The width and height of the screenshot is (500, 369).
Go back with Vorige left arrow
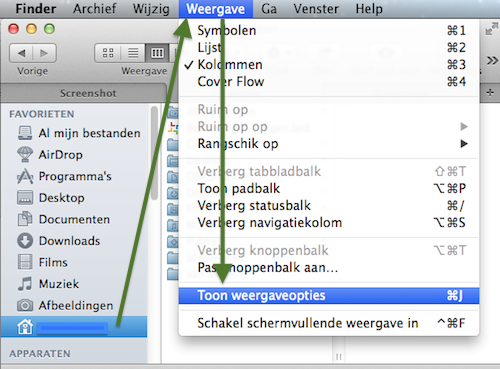click(21, 53)
